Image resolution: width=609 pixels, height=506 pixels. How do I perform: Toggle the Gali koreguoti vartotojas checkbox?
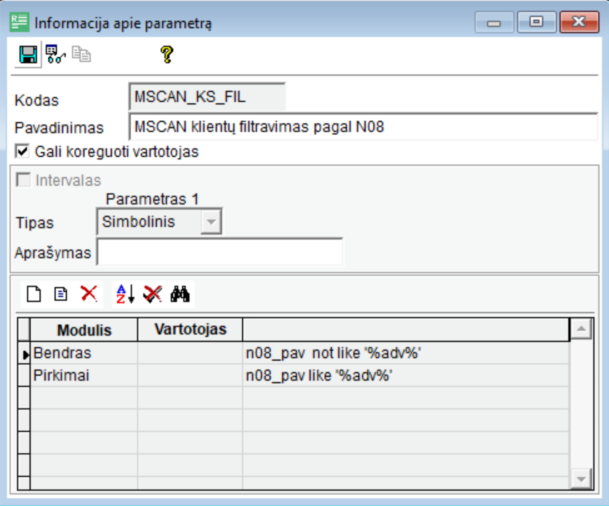[x=22, y=152]
